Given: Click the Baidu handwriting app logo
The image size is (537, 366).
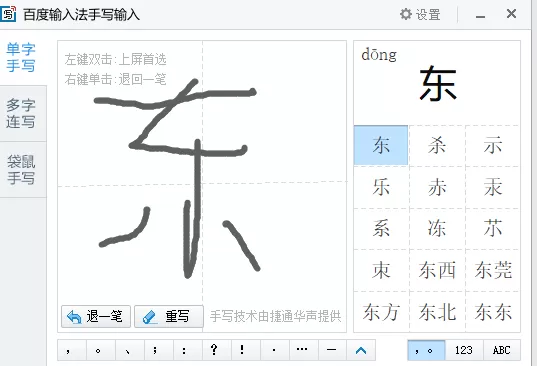Looking at the screenshot, I should (x=8, y=14).
